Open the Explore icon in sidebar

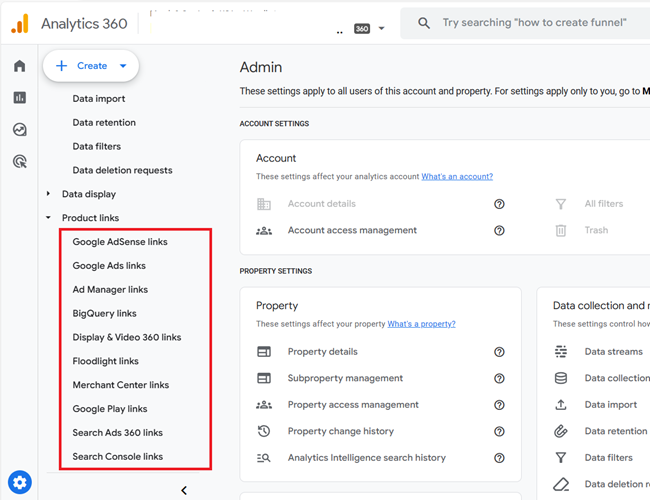pos(19,129)
